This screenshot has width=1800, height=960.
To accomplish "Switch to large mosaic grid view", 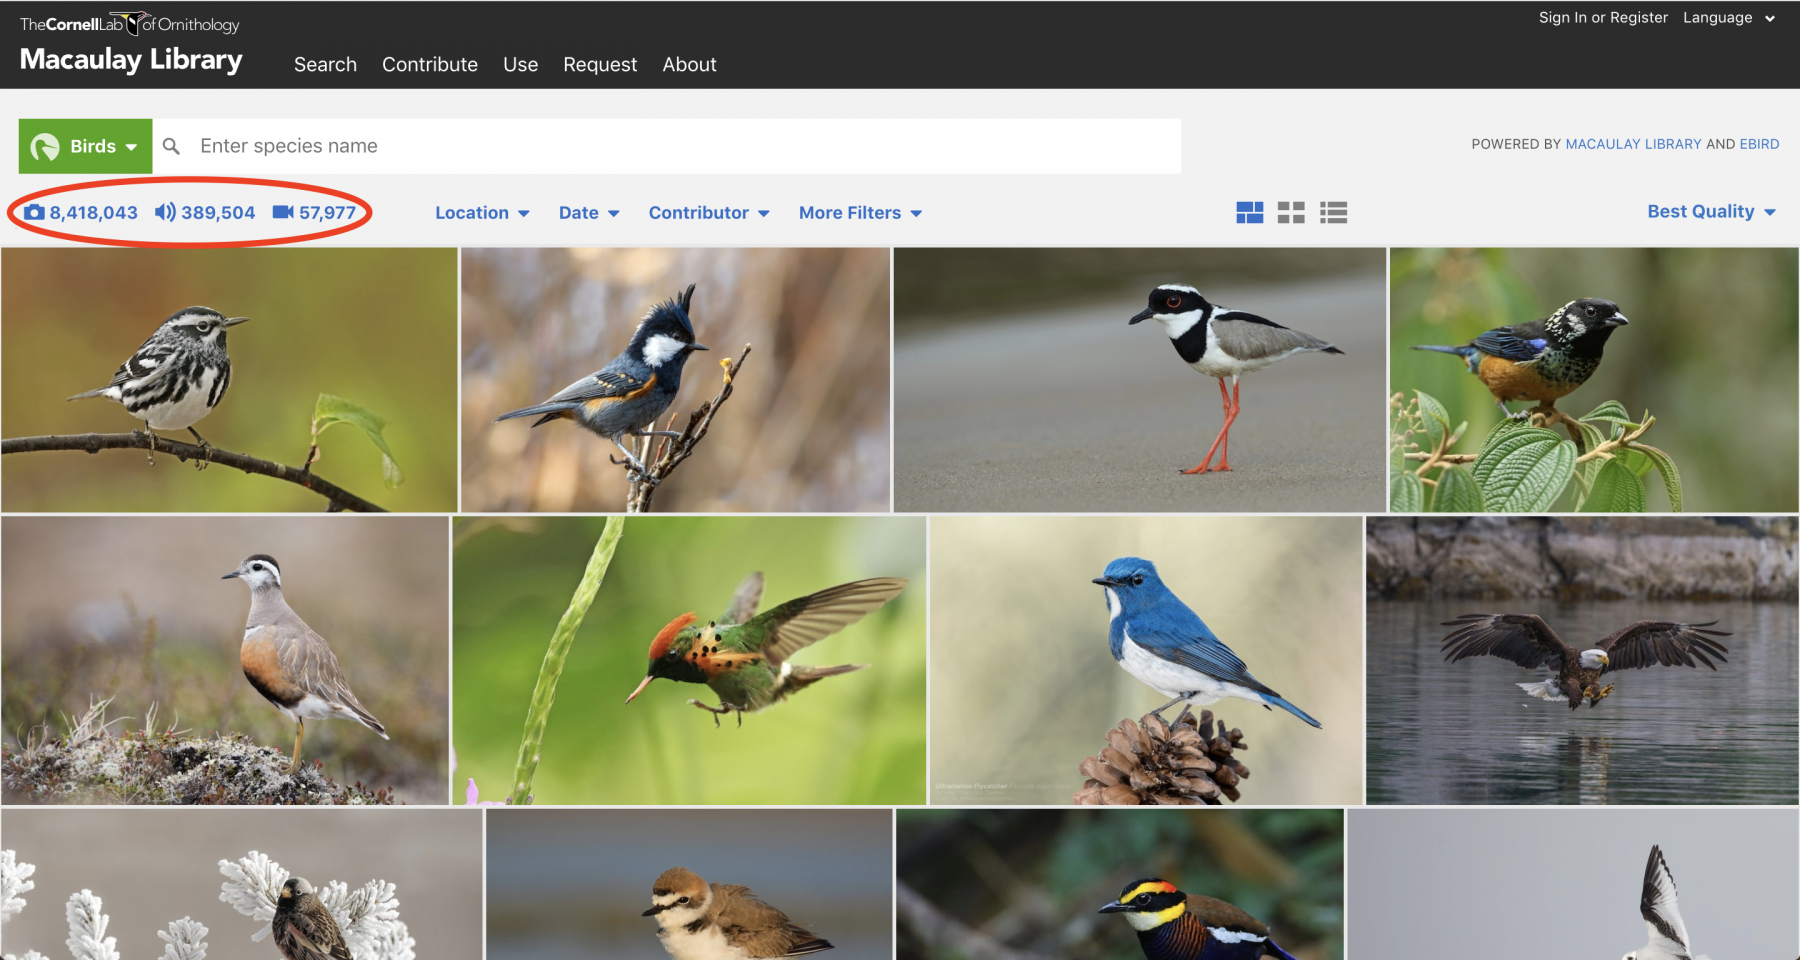I will pyautogui.click(x=1249, y=212).
